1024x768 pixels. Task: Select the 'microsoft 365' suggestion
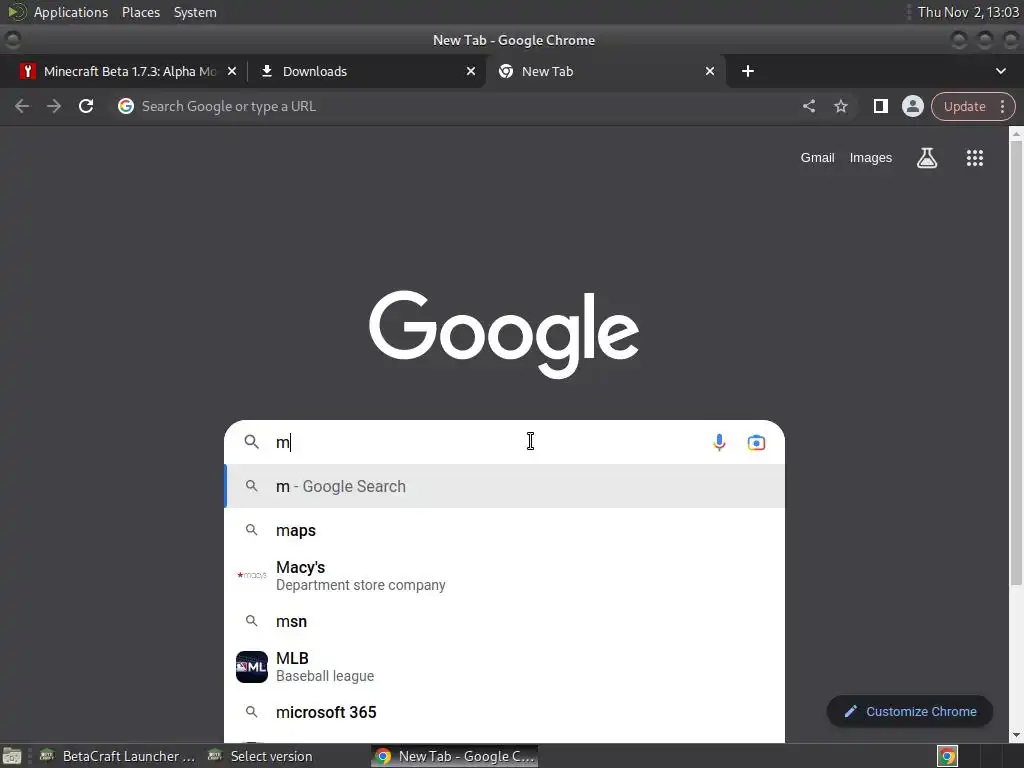pos(504,712)
